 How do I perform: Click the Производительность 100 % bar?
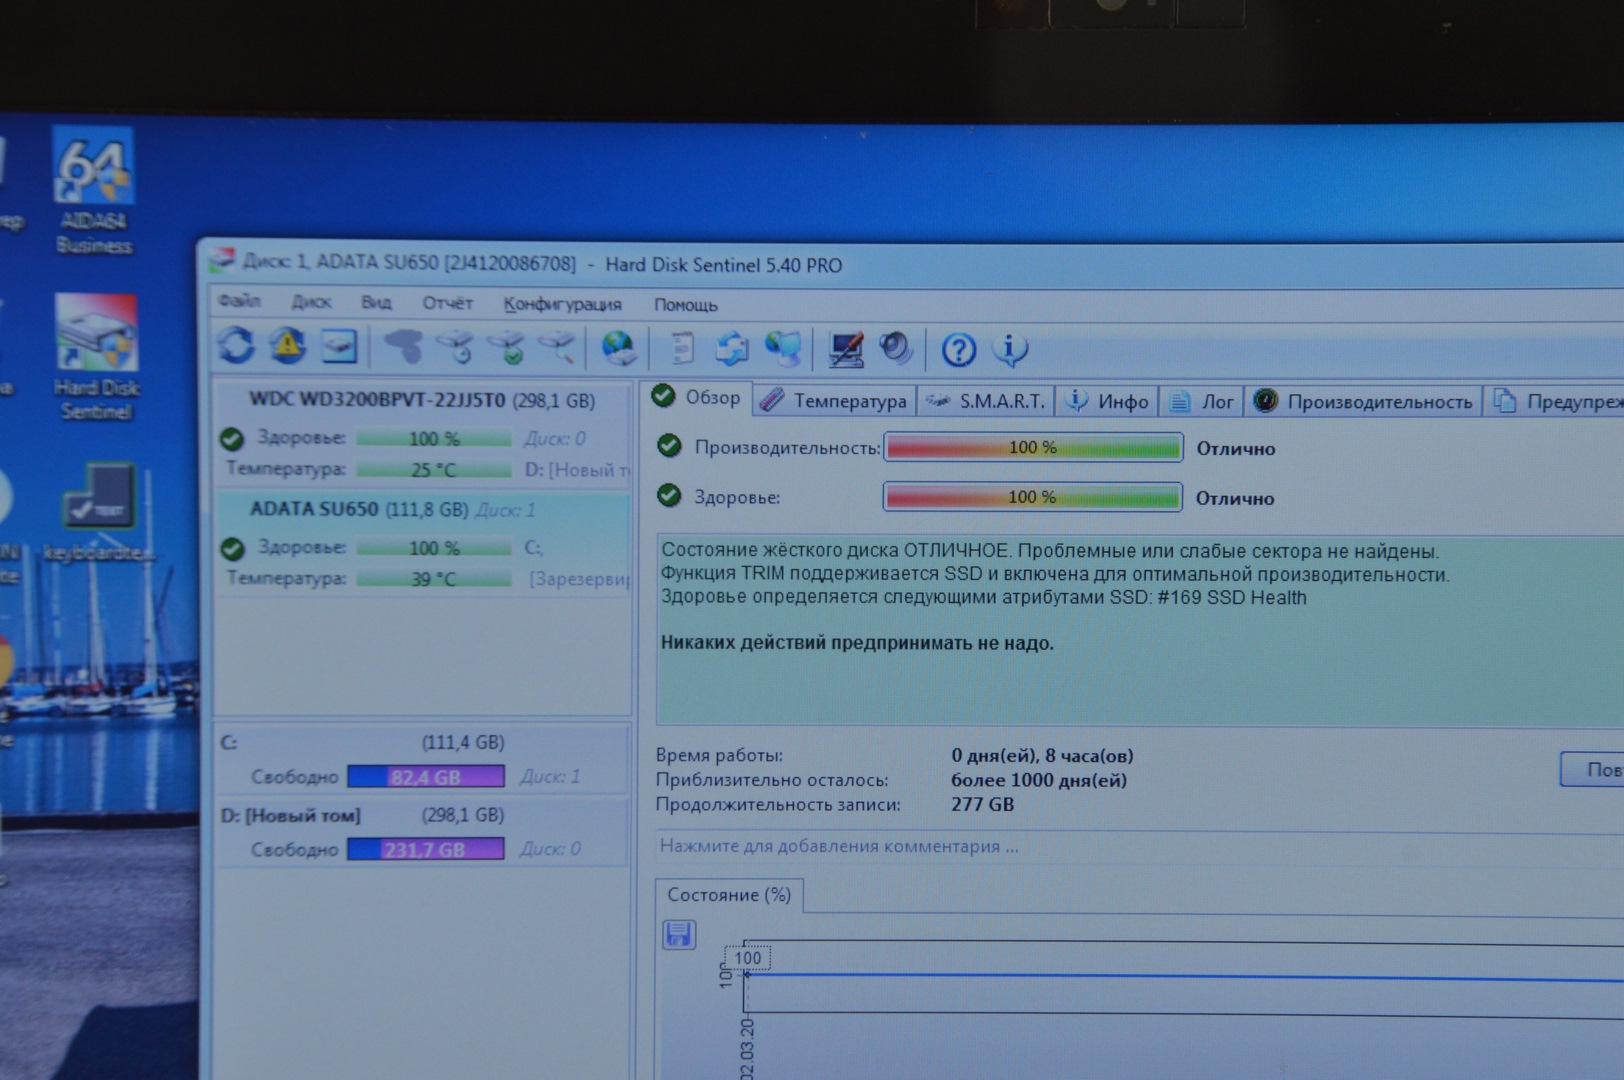click(x=1033, y=447)
